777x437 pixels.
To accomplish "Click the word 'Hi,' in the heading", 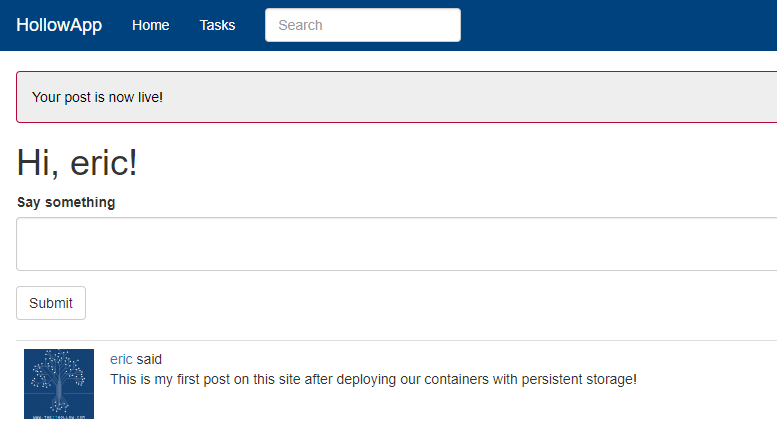I will (x=37, y=163).
